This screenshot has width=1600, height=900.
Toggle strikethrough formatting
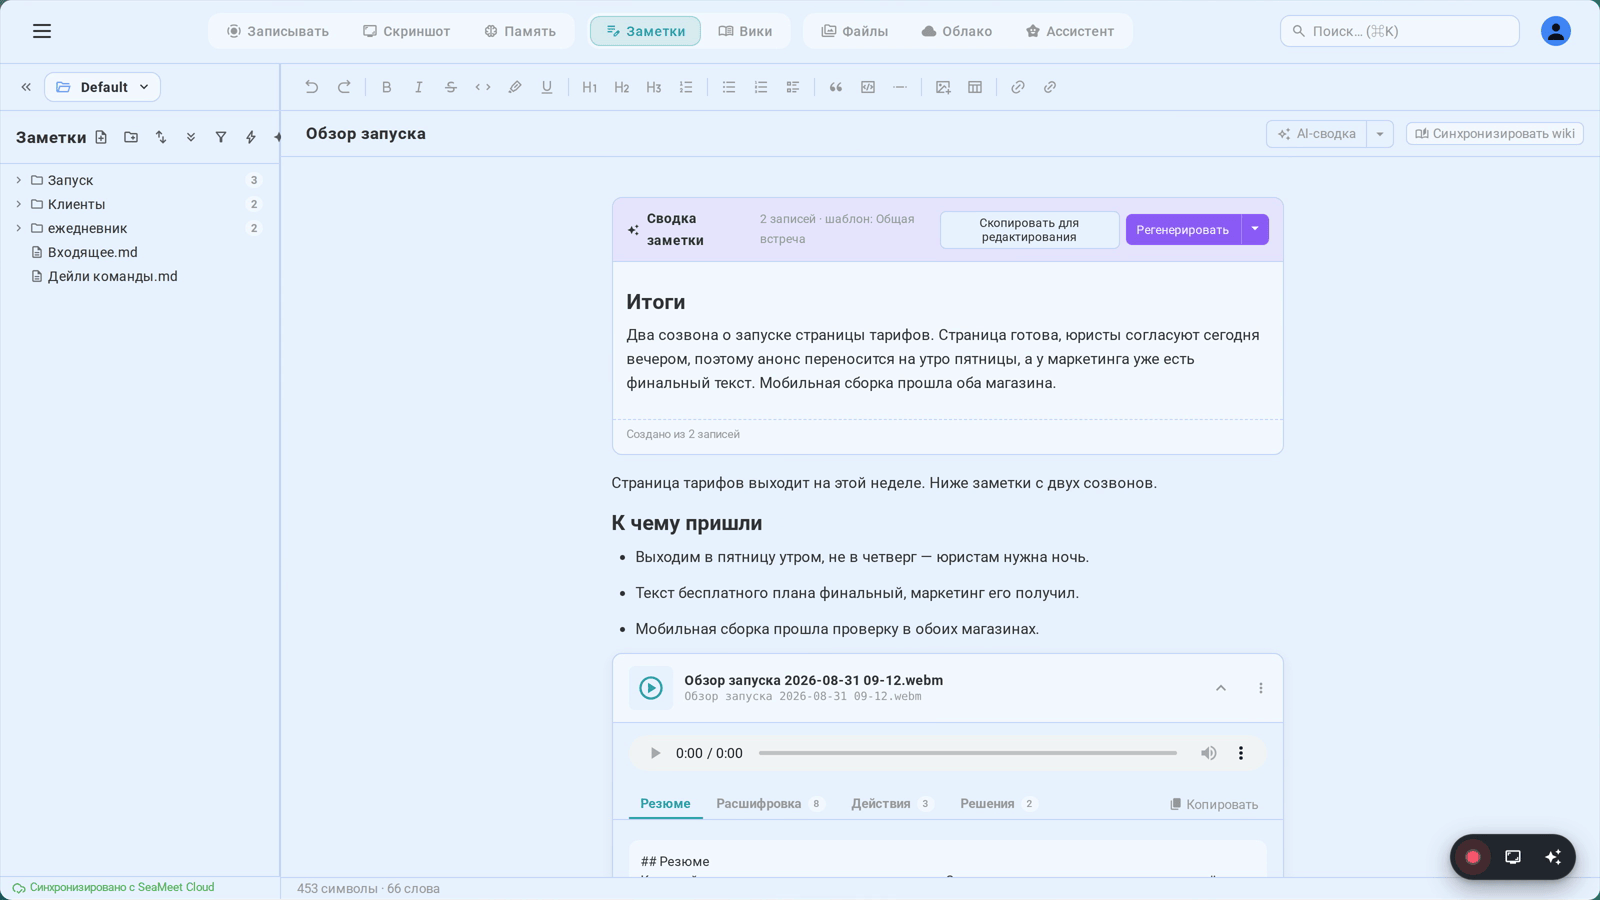(x=451, y=87)
